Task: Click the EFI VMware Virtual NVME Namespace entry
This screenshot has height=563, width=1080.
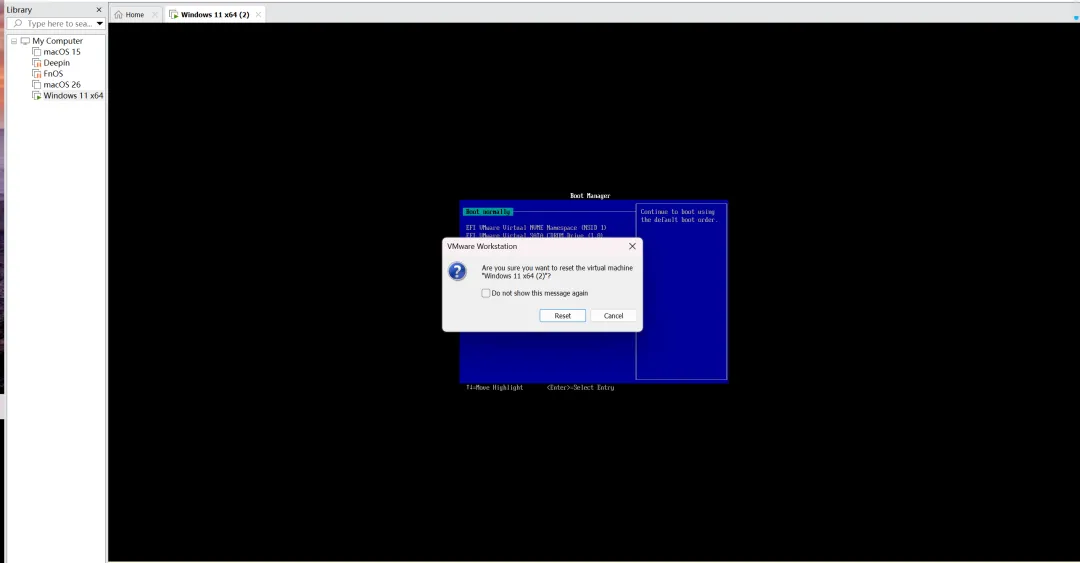Action: 536,227
